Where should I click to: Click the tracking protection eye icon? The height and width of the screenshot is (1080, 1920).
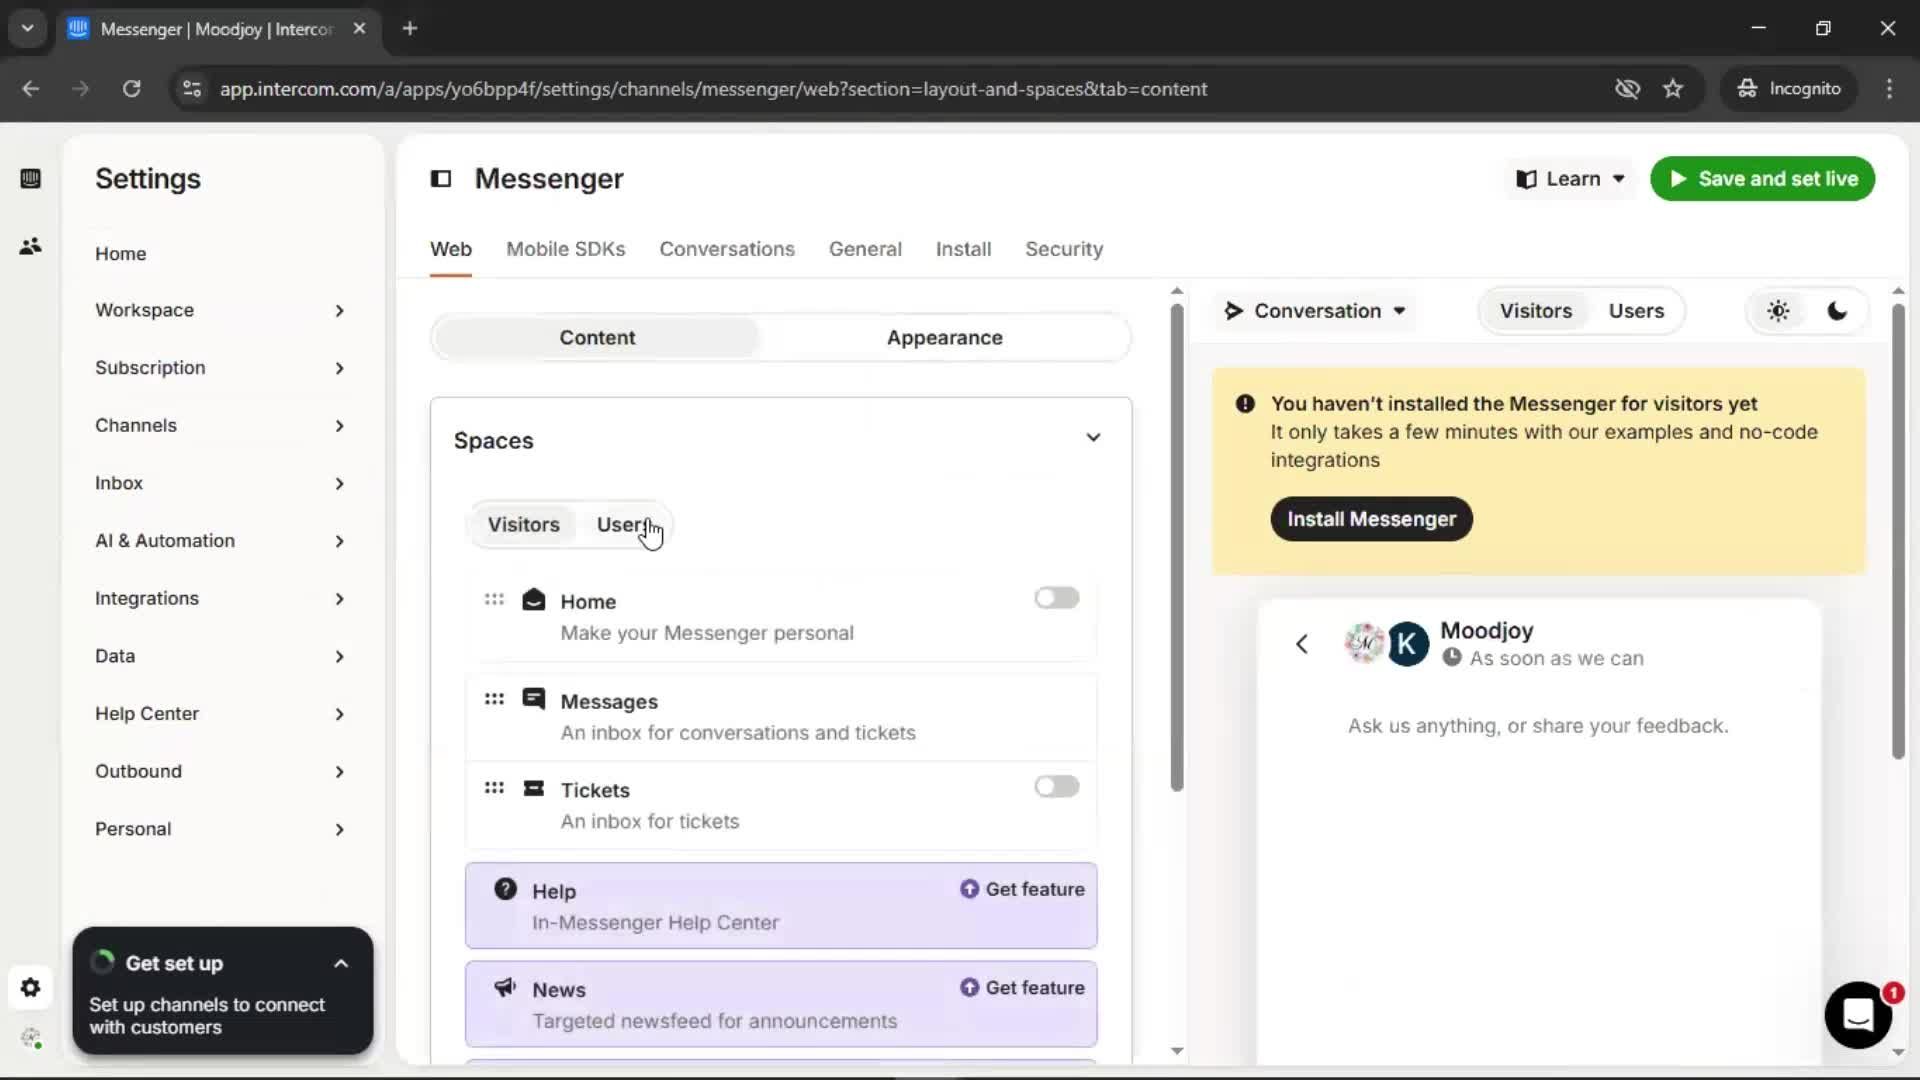1627,89
